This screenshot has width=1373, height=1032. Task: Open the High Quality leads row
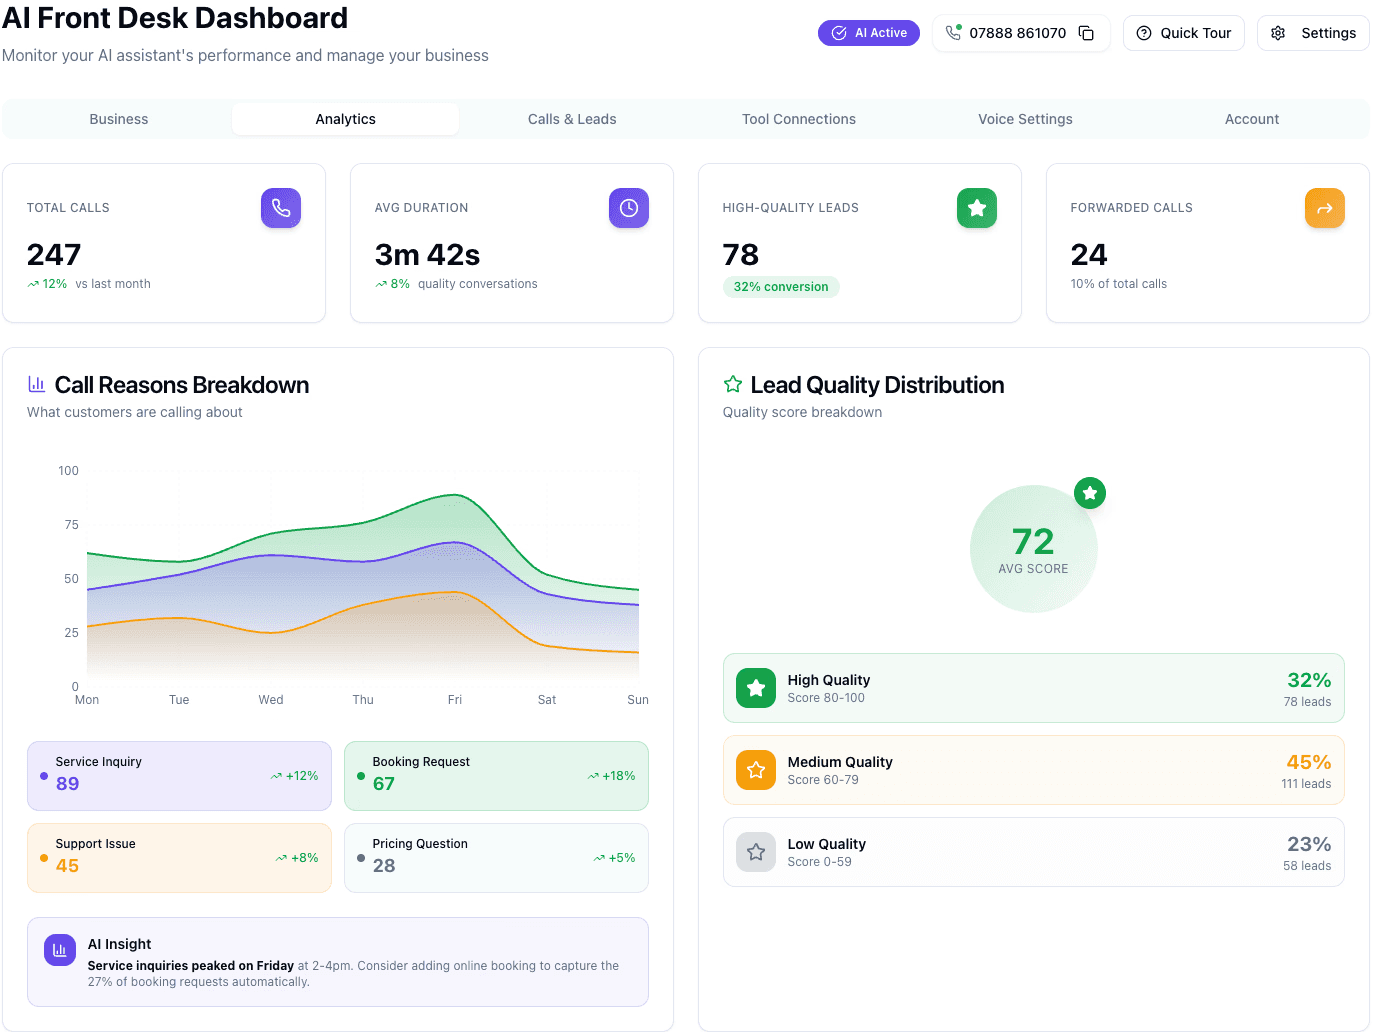[x=1034, y=688]
